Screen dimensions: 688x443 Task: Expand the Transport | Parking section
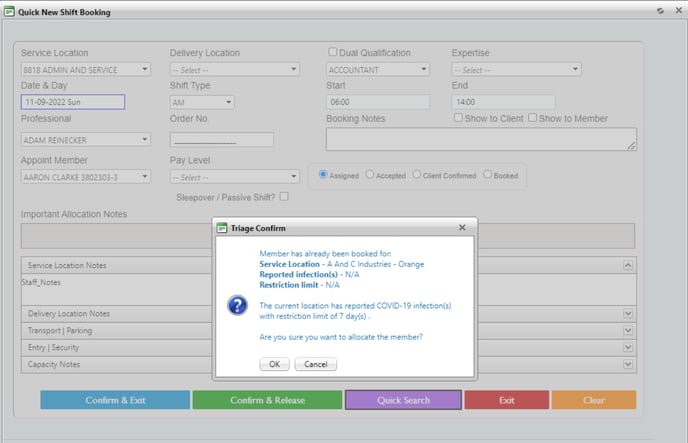tap(628, 331)
